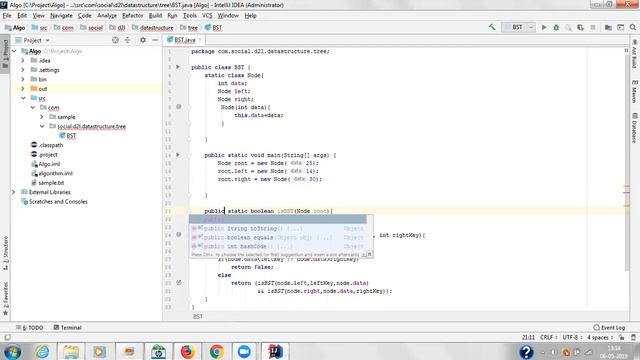Open the File menu
Screen dimensions: 640x360
point(7,16)
